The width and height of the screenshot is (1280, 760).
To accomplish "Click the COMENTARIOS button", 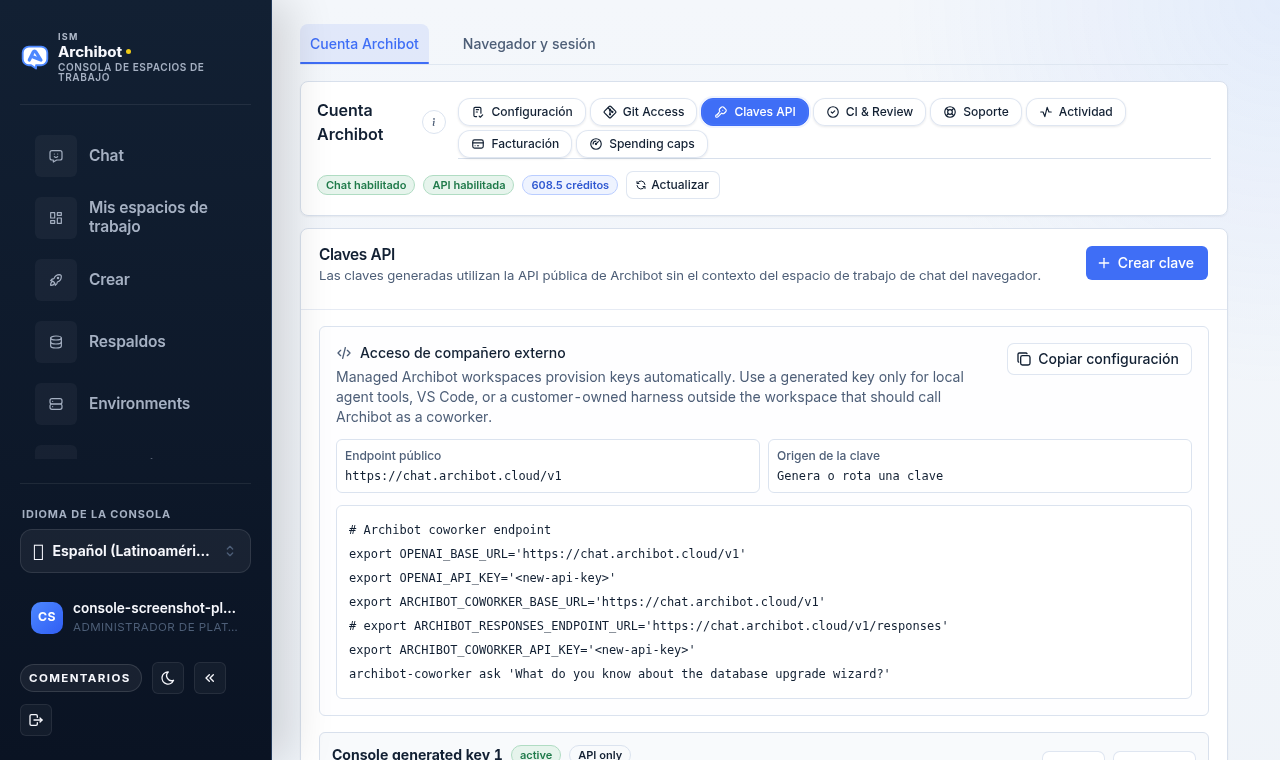I will [x=80, y=678].
